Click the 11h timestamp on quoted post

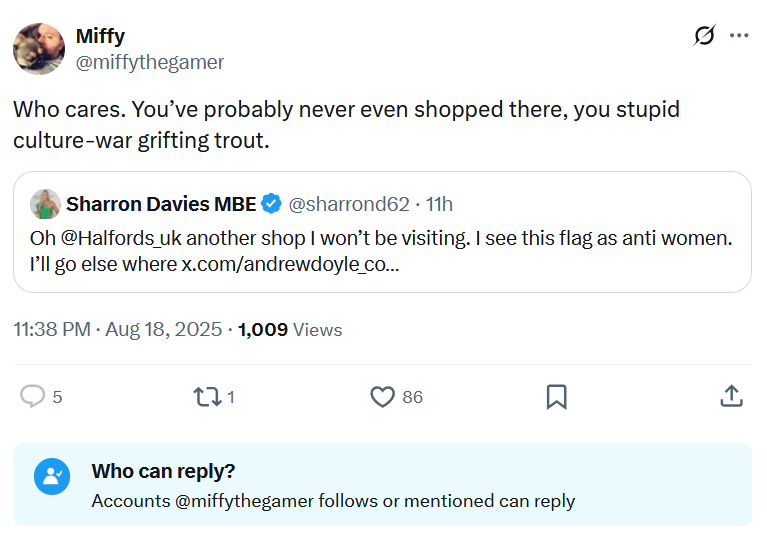[440, 204]
